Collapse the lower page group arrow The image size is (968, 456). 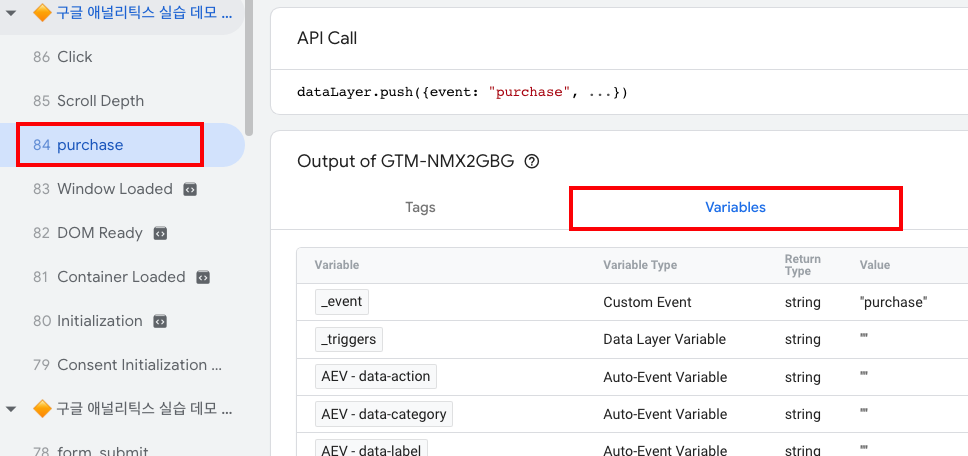click(x=12, y=409)
